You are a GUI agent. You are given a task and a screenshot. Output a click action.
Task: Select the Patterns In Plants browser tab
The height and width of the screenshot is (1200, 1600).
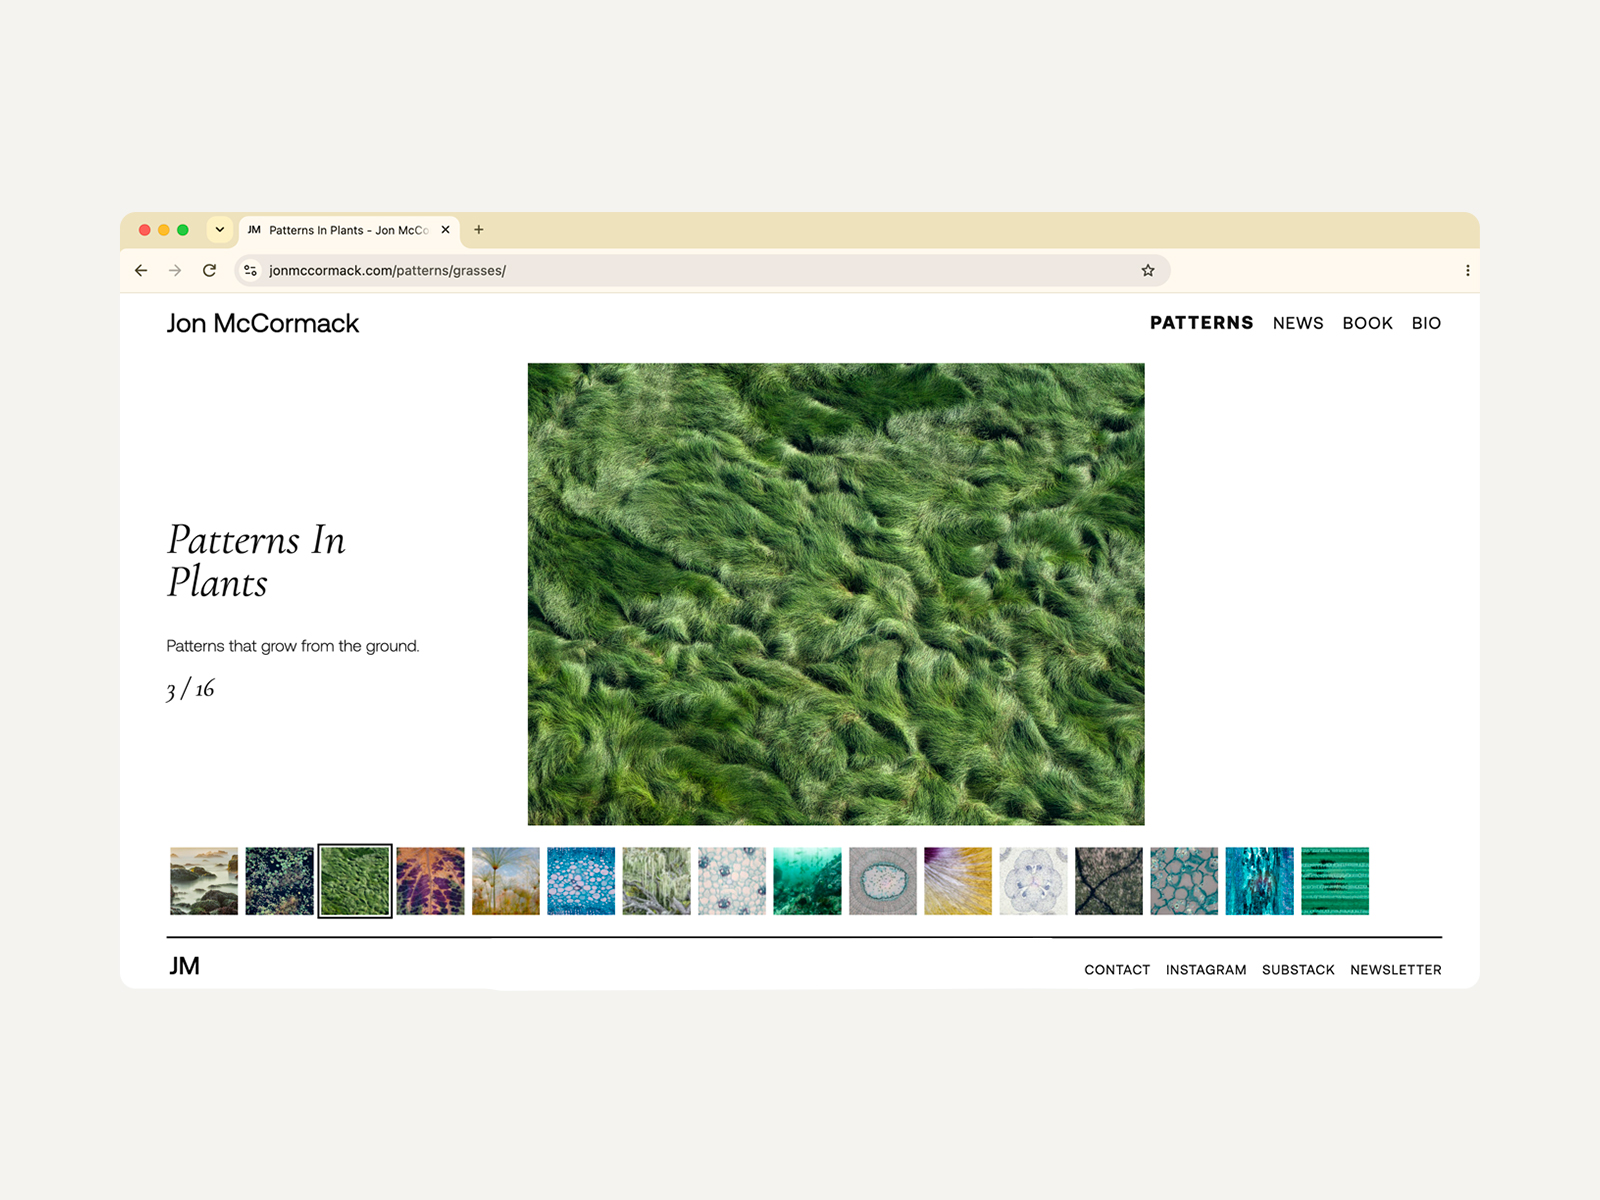pyautogui.click(x=349, y=230)
